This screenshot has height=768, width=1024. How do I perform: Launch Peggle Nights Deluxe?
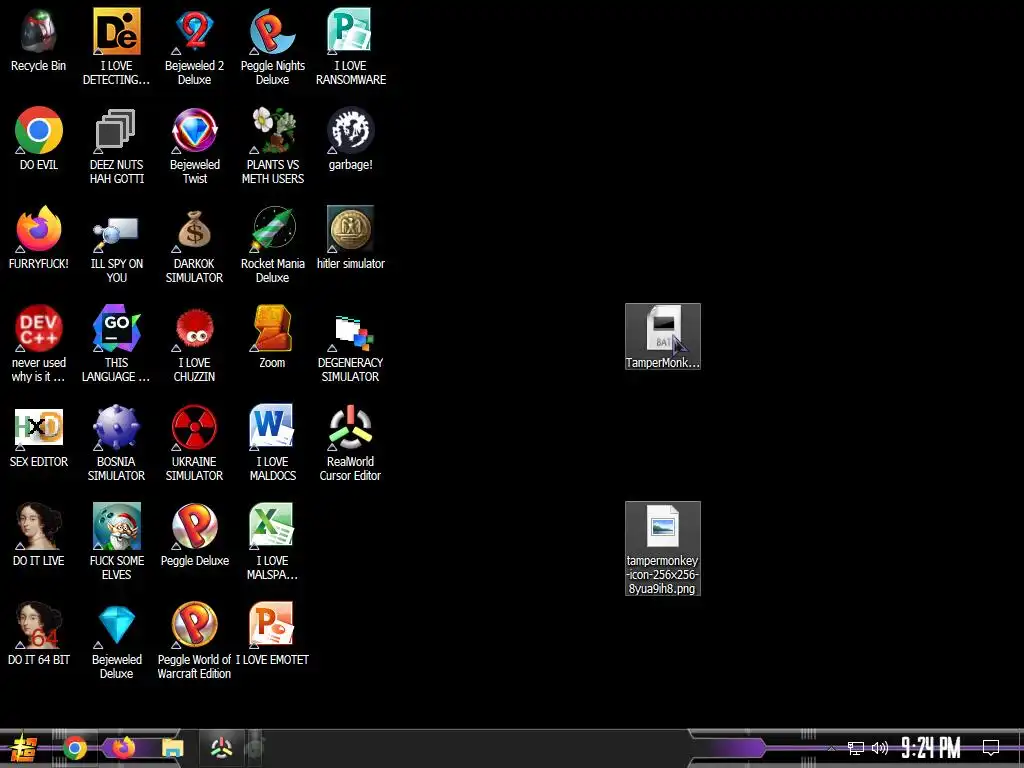point(272,46)
